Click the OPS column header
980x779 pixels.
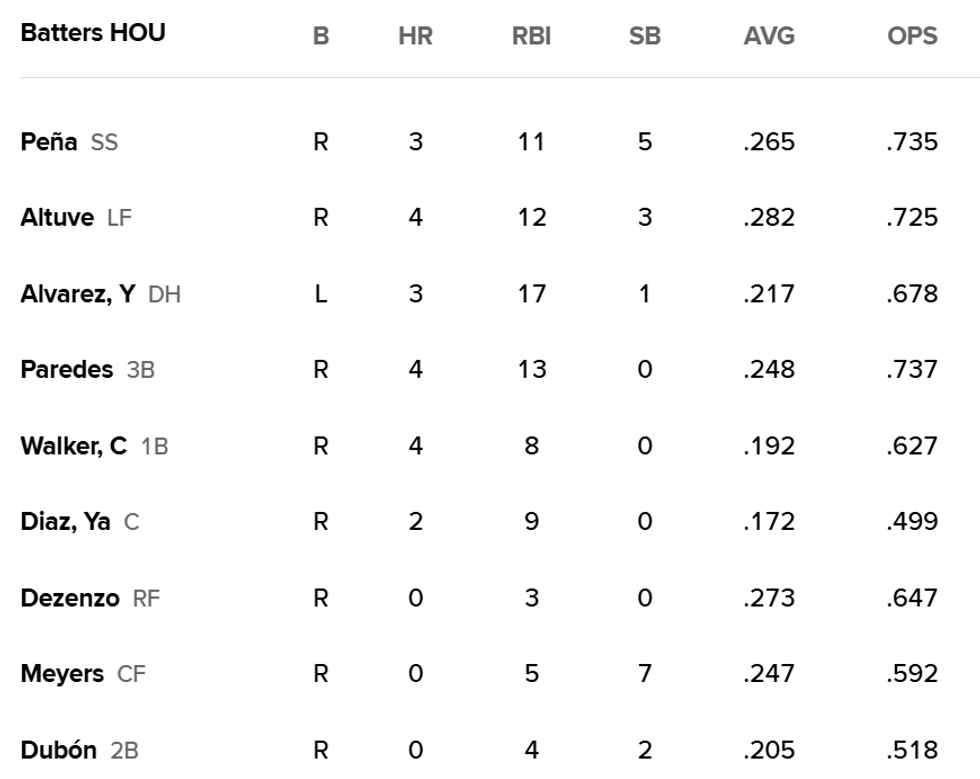point(912,37)
